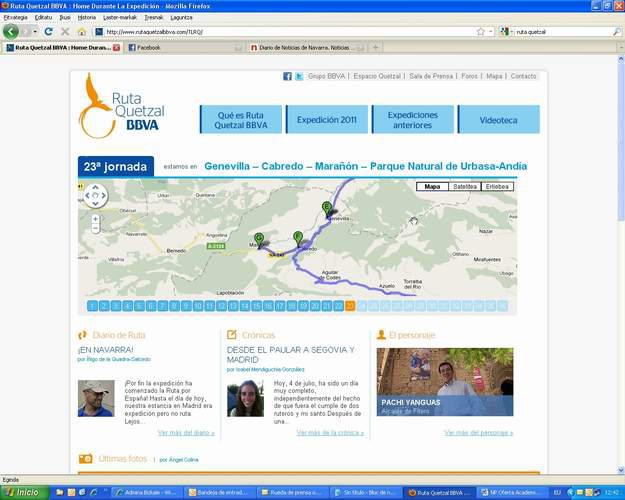Go back with the green back arrow
Image resolution: width=625 pixels, height=500 pixels.
click(x=11, y=31)
